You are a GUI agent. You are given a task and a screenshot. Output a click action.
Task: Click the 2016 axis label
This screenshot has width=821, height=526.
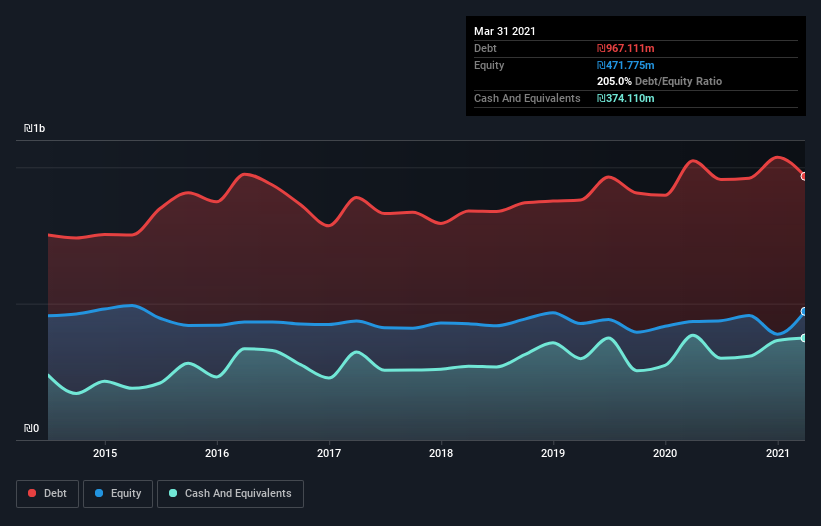pyautogui.click(x=217, y=453)
